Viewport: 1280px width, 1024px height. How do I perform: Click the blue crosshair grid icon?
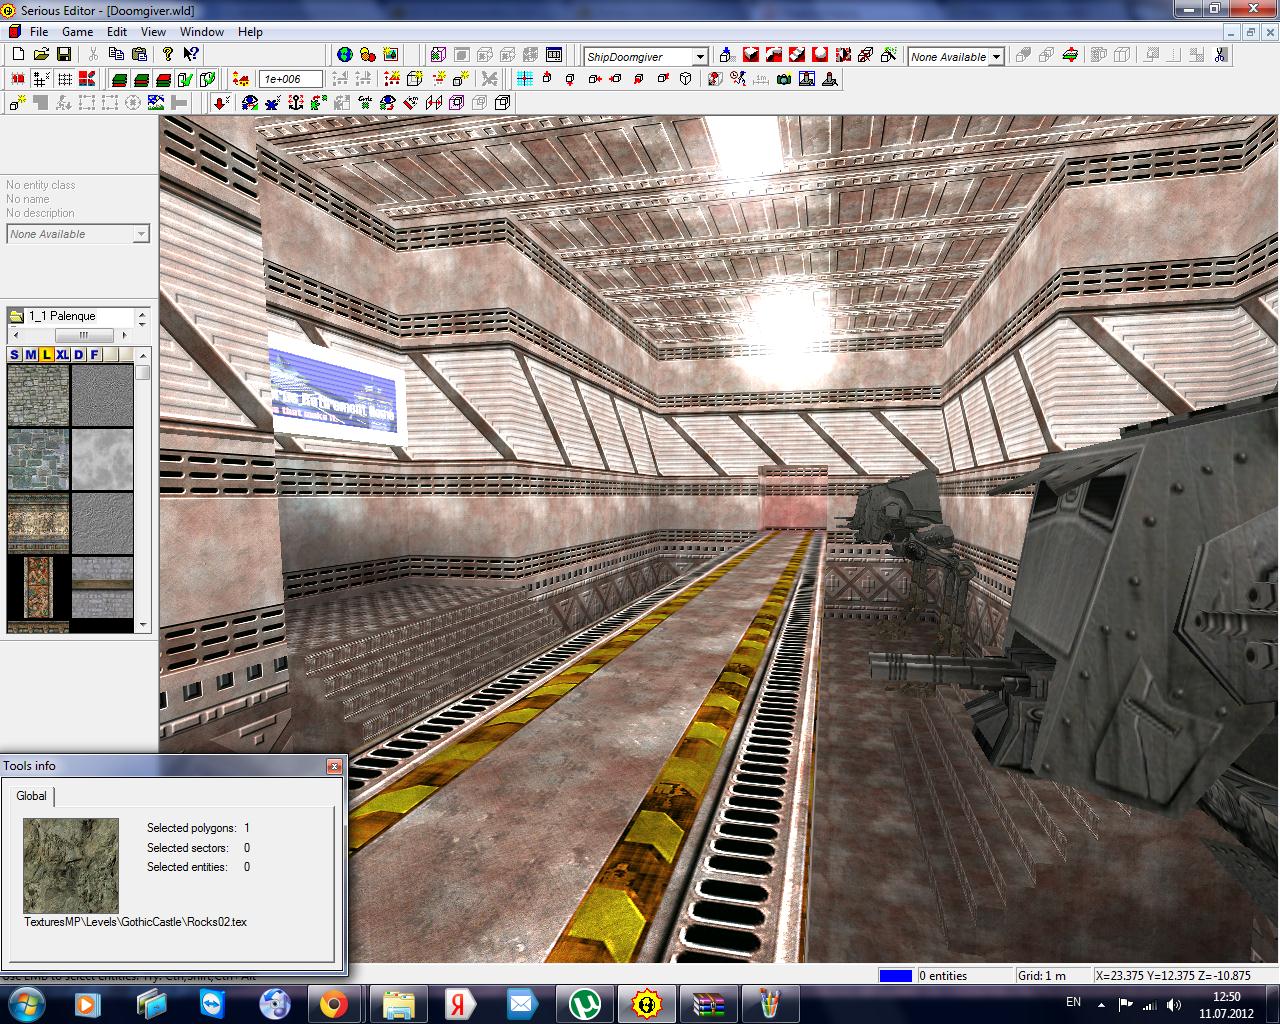tap(524, 78)
